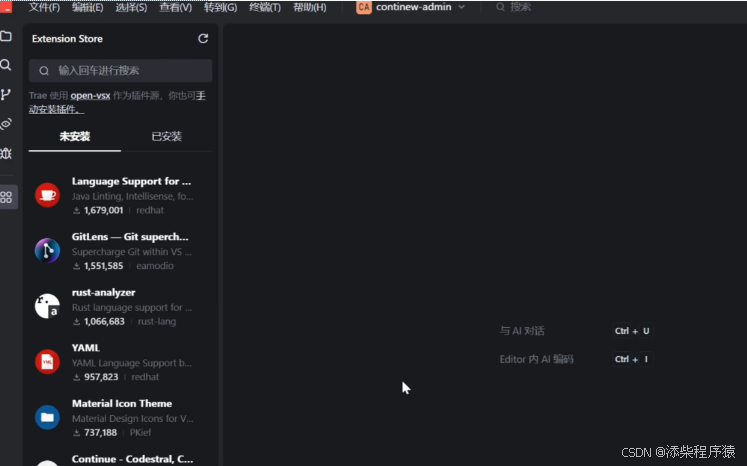Click the PKief publisher name

coord(140,433)
